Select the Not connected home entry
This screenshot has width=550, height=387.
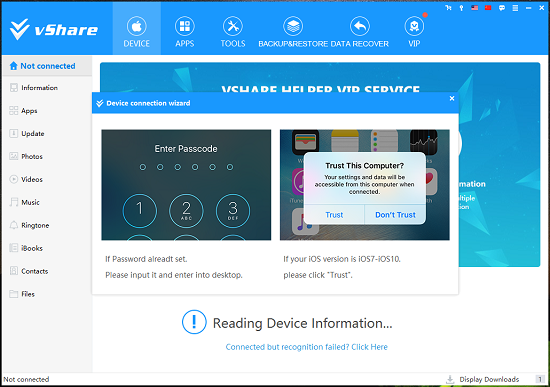coord(47,66)
